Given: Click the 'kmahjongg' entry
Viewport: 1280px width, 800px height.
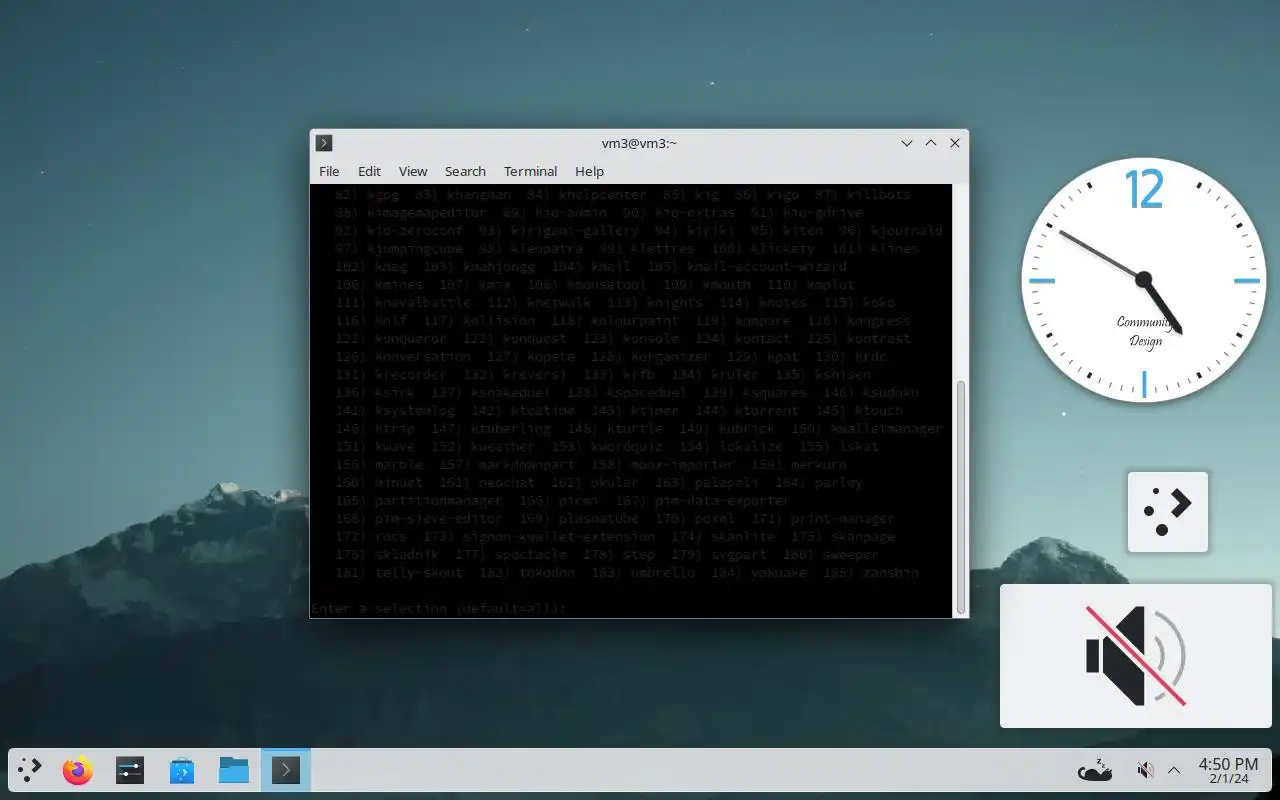Looking at the screenshot, I should [x=498, y=266].
